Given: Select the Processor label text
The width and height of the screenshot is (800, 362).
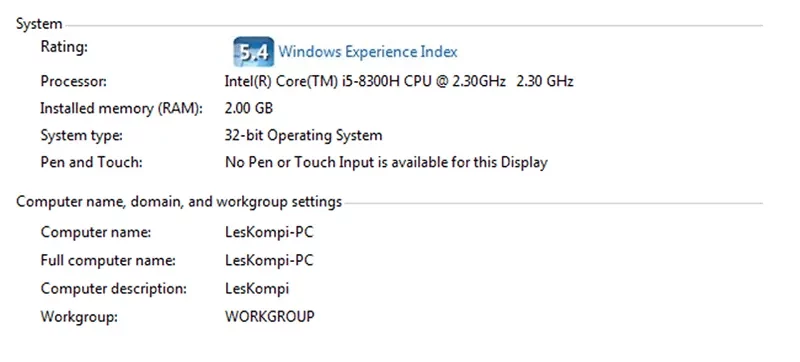Looking at the screenshot, I should click(73, 81).
